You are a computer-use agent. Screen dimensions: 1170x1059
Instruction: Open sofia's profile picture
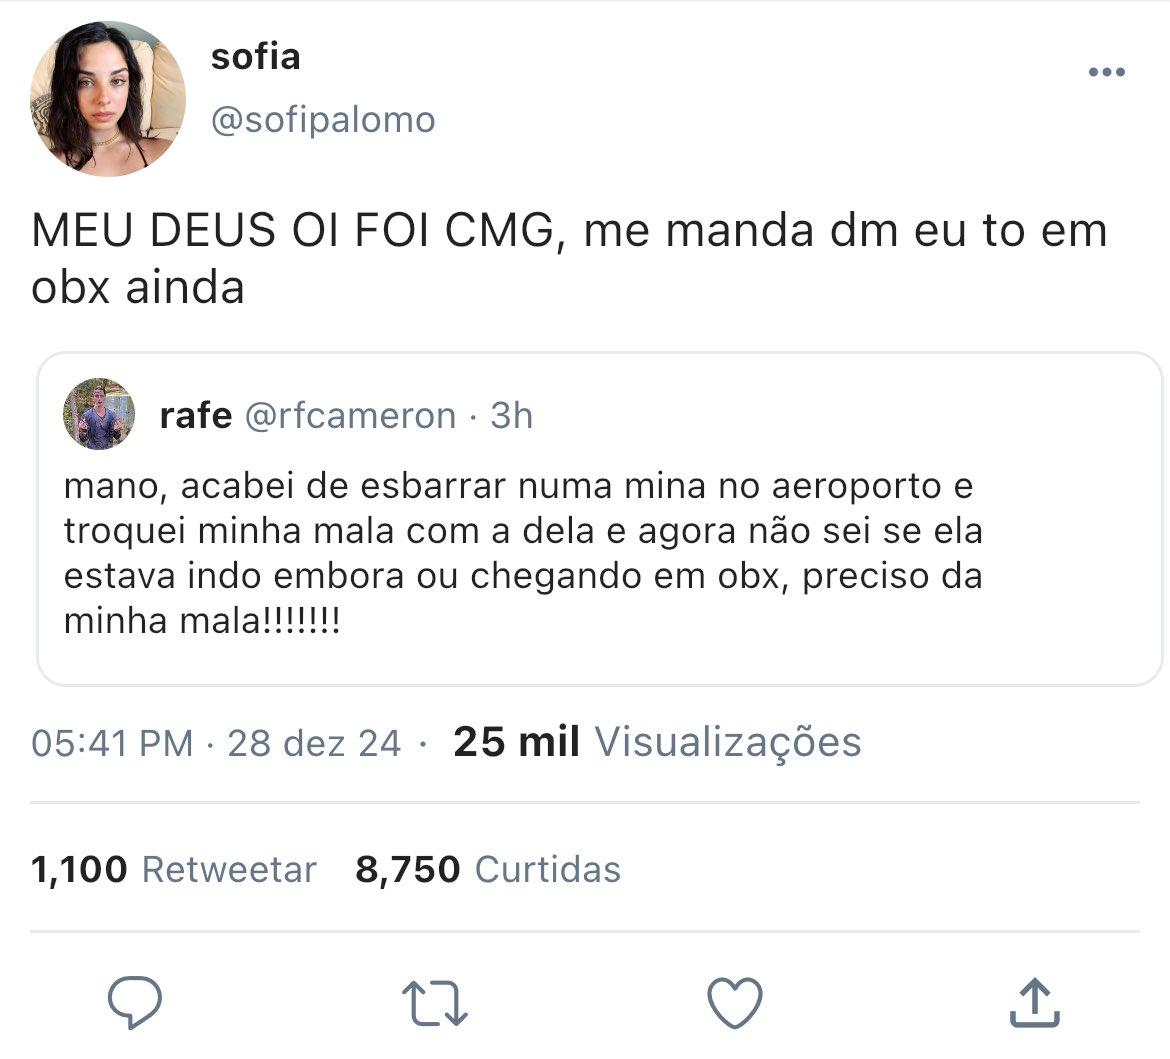(107, 99)
